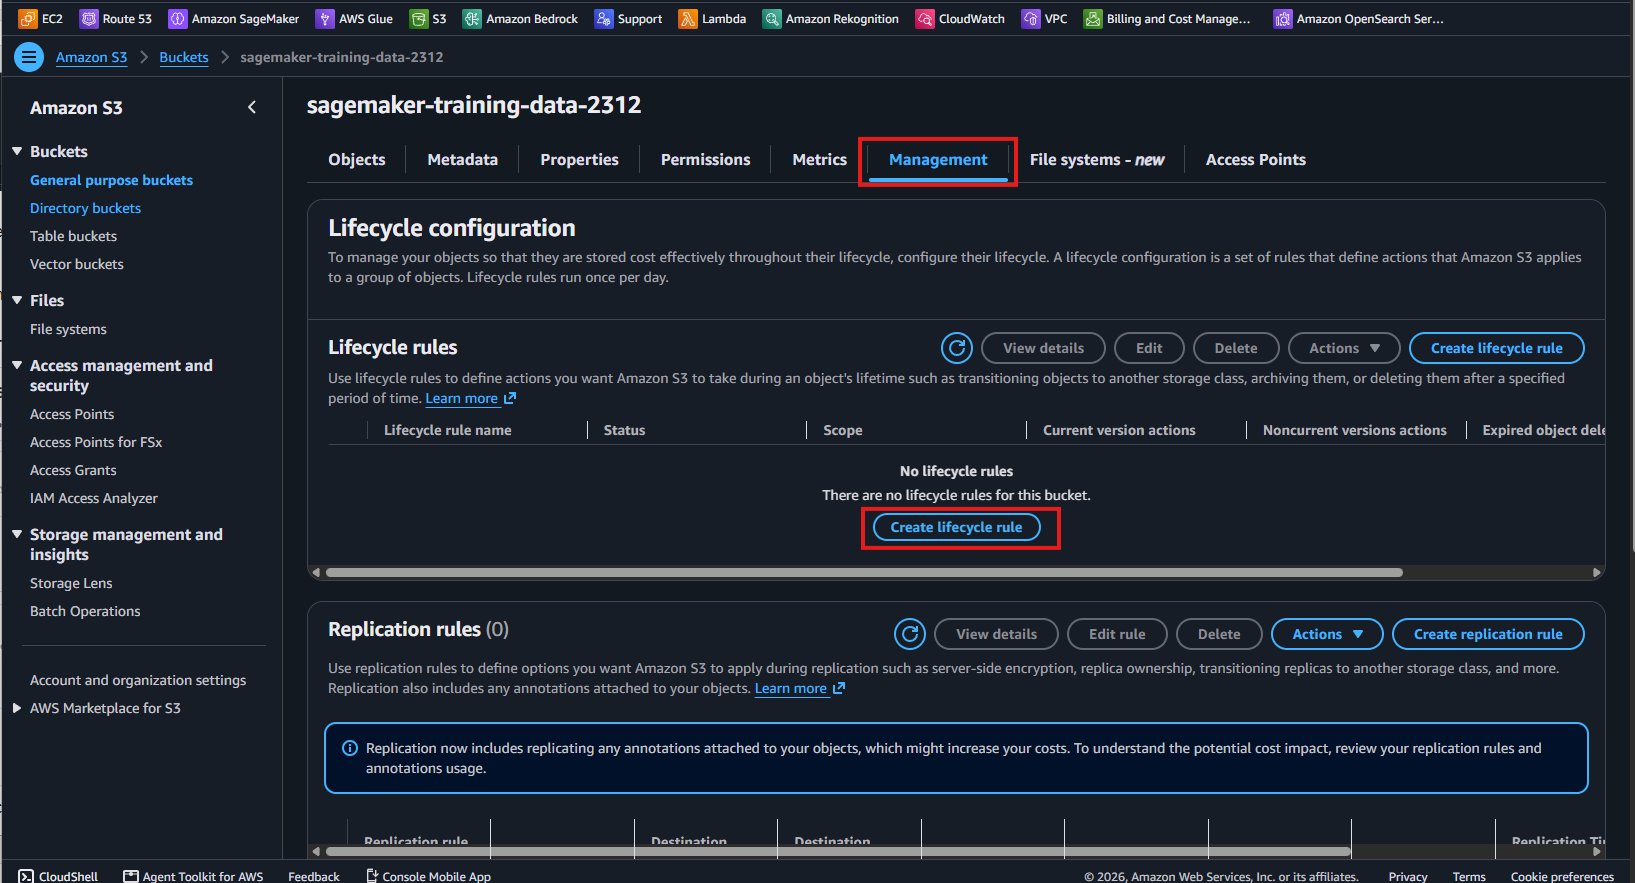
Task: Refresh the Lifecycle rules list
Action: click(957, 348)
